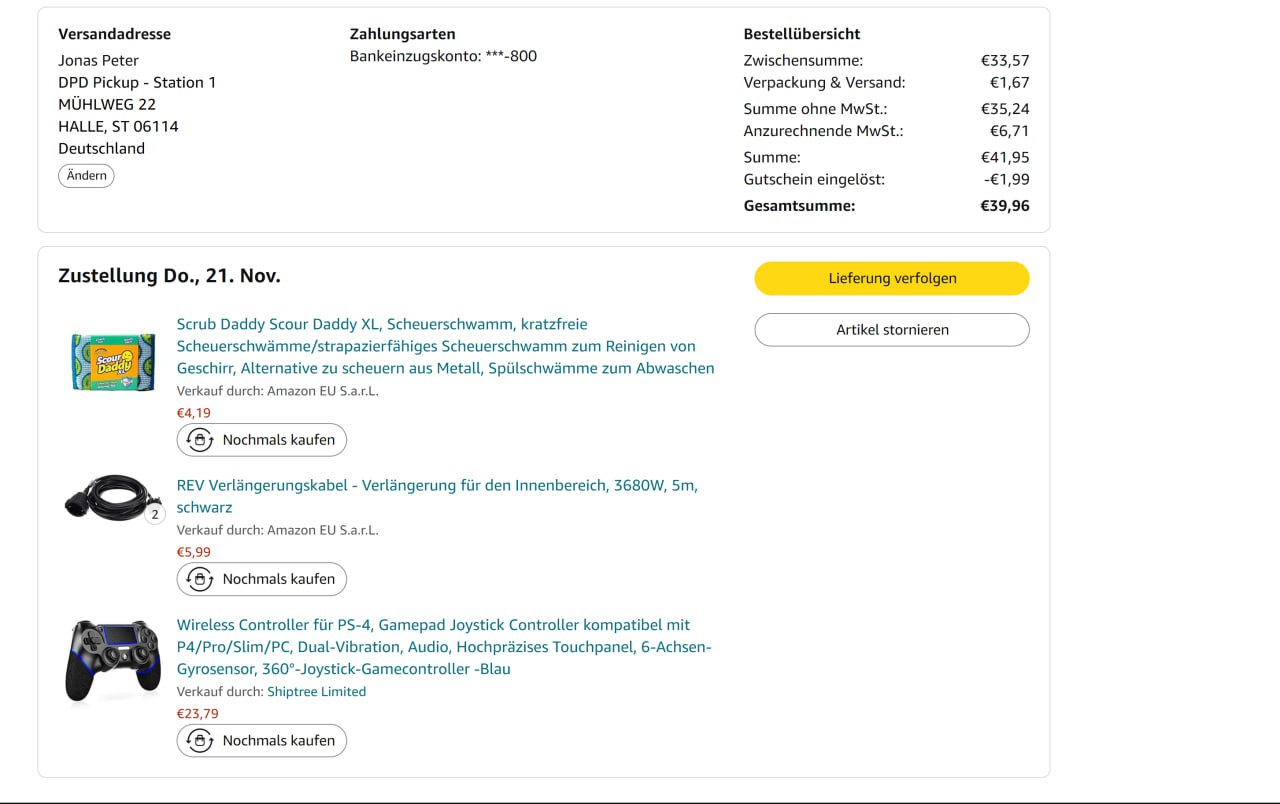The height and width of the screenshot is (804, 1280).
Task: Open the Shiptree Limited seller link
Action: tap(316, 692)
